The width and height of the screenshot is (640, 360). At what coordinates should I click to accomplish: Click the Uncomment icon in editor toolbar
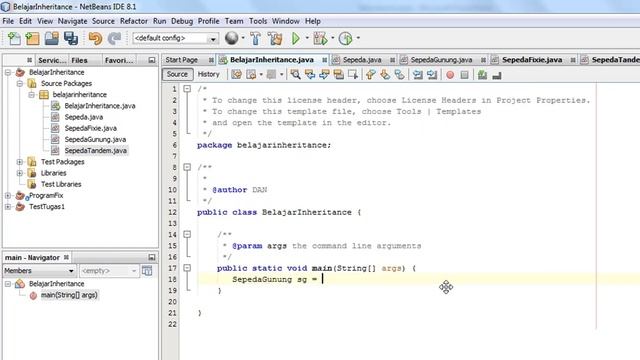[x=497, y=75]
